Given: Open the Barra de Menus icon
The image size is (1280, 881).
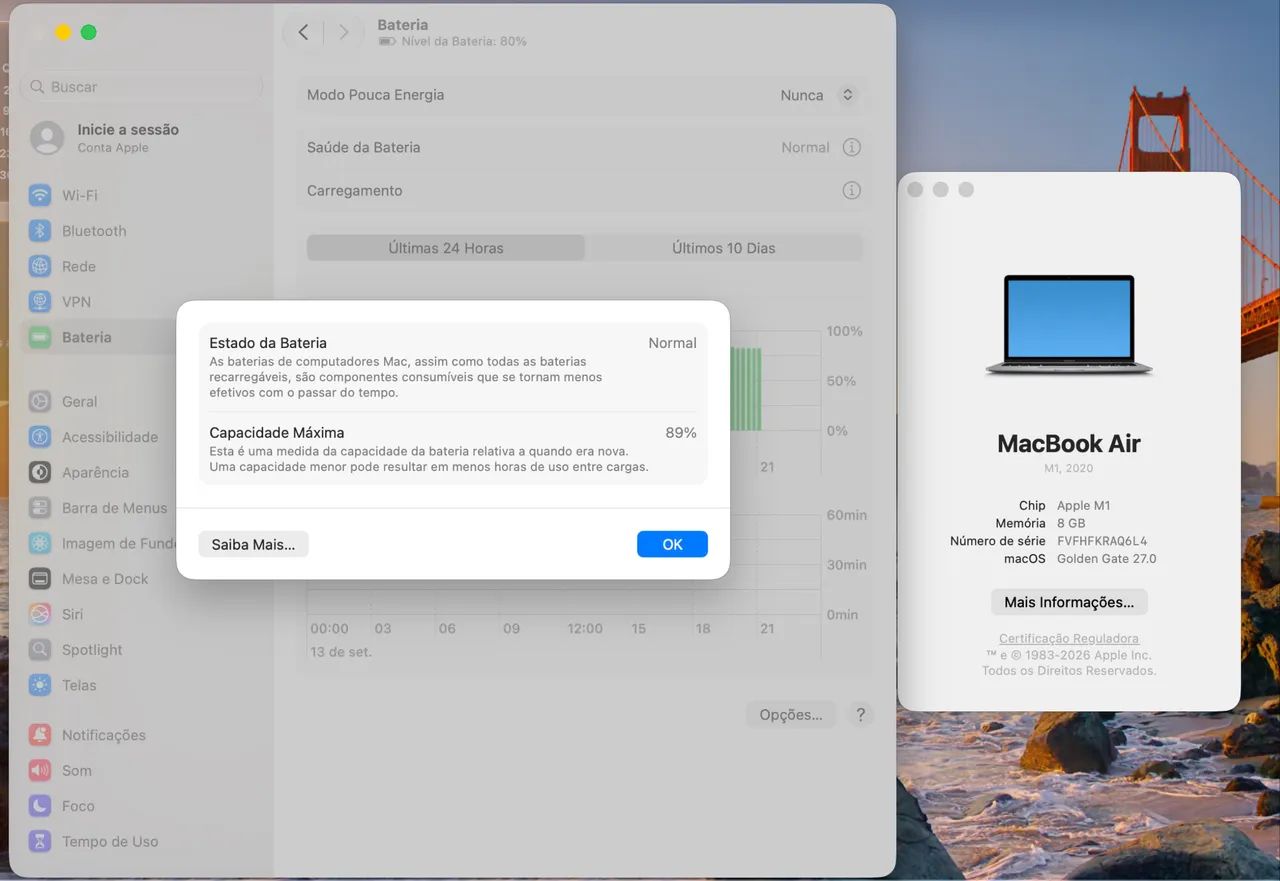Looking at the screenshot, I should (x=40, y=508).
